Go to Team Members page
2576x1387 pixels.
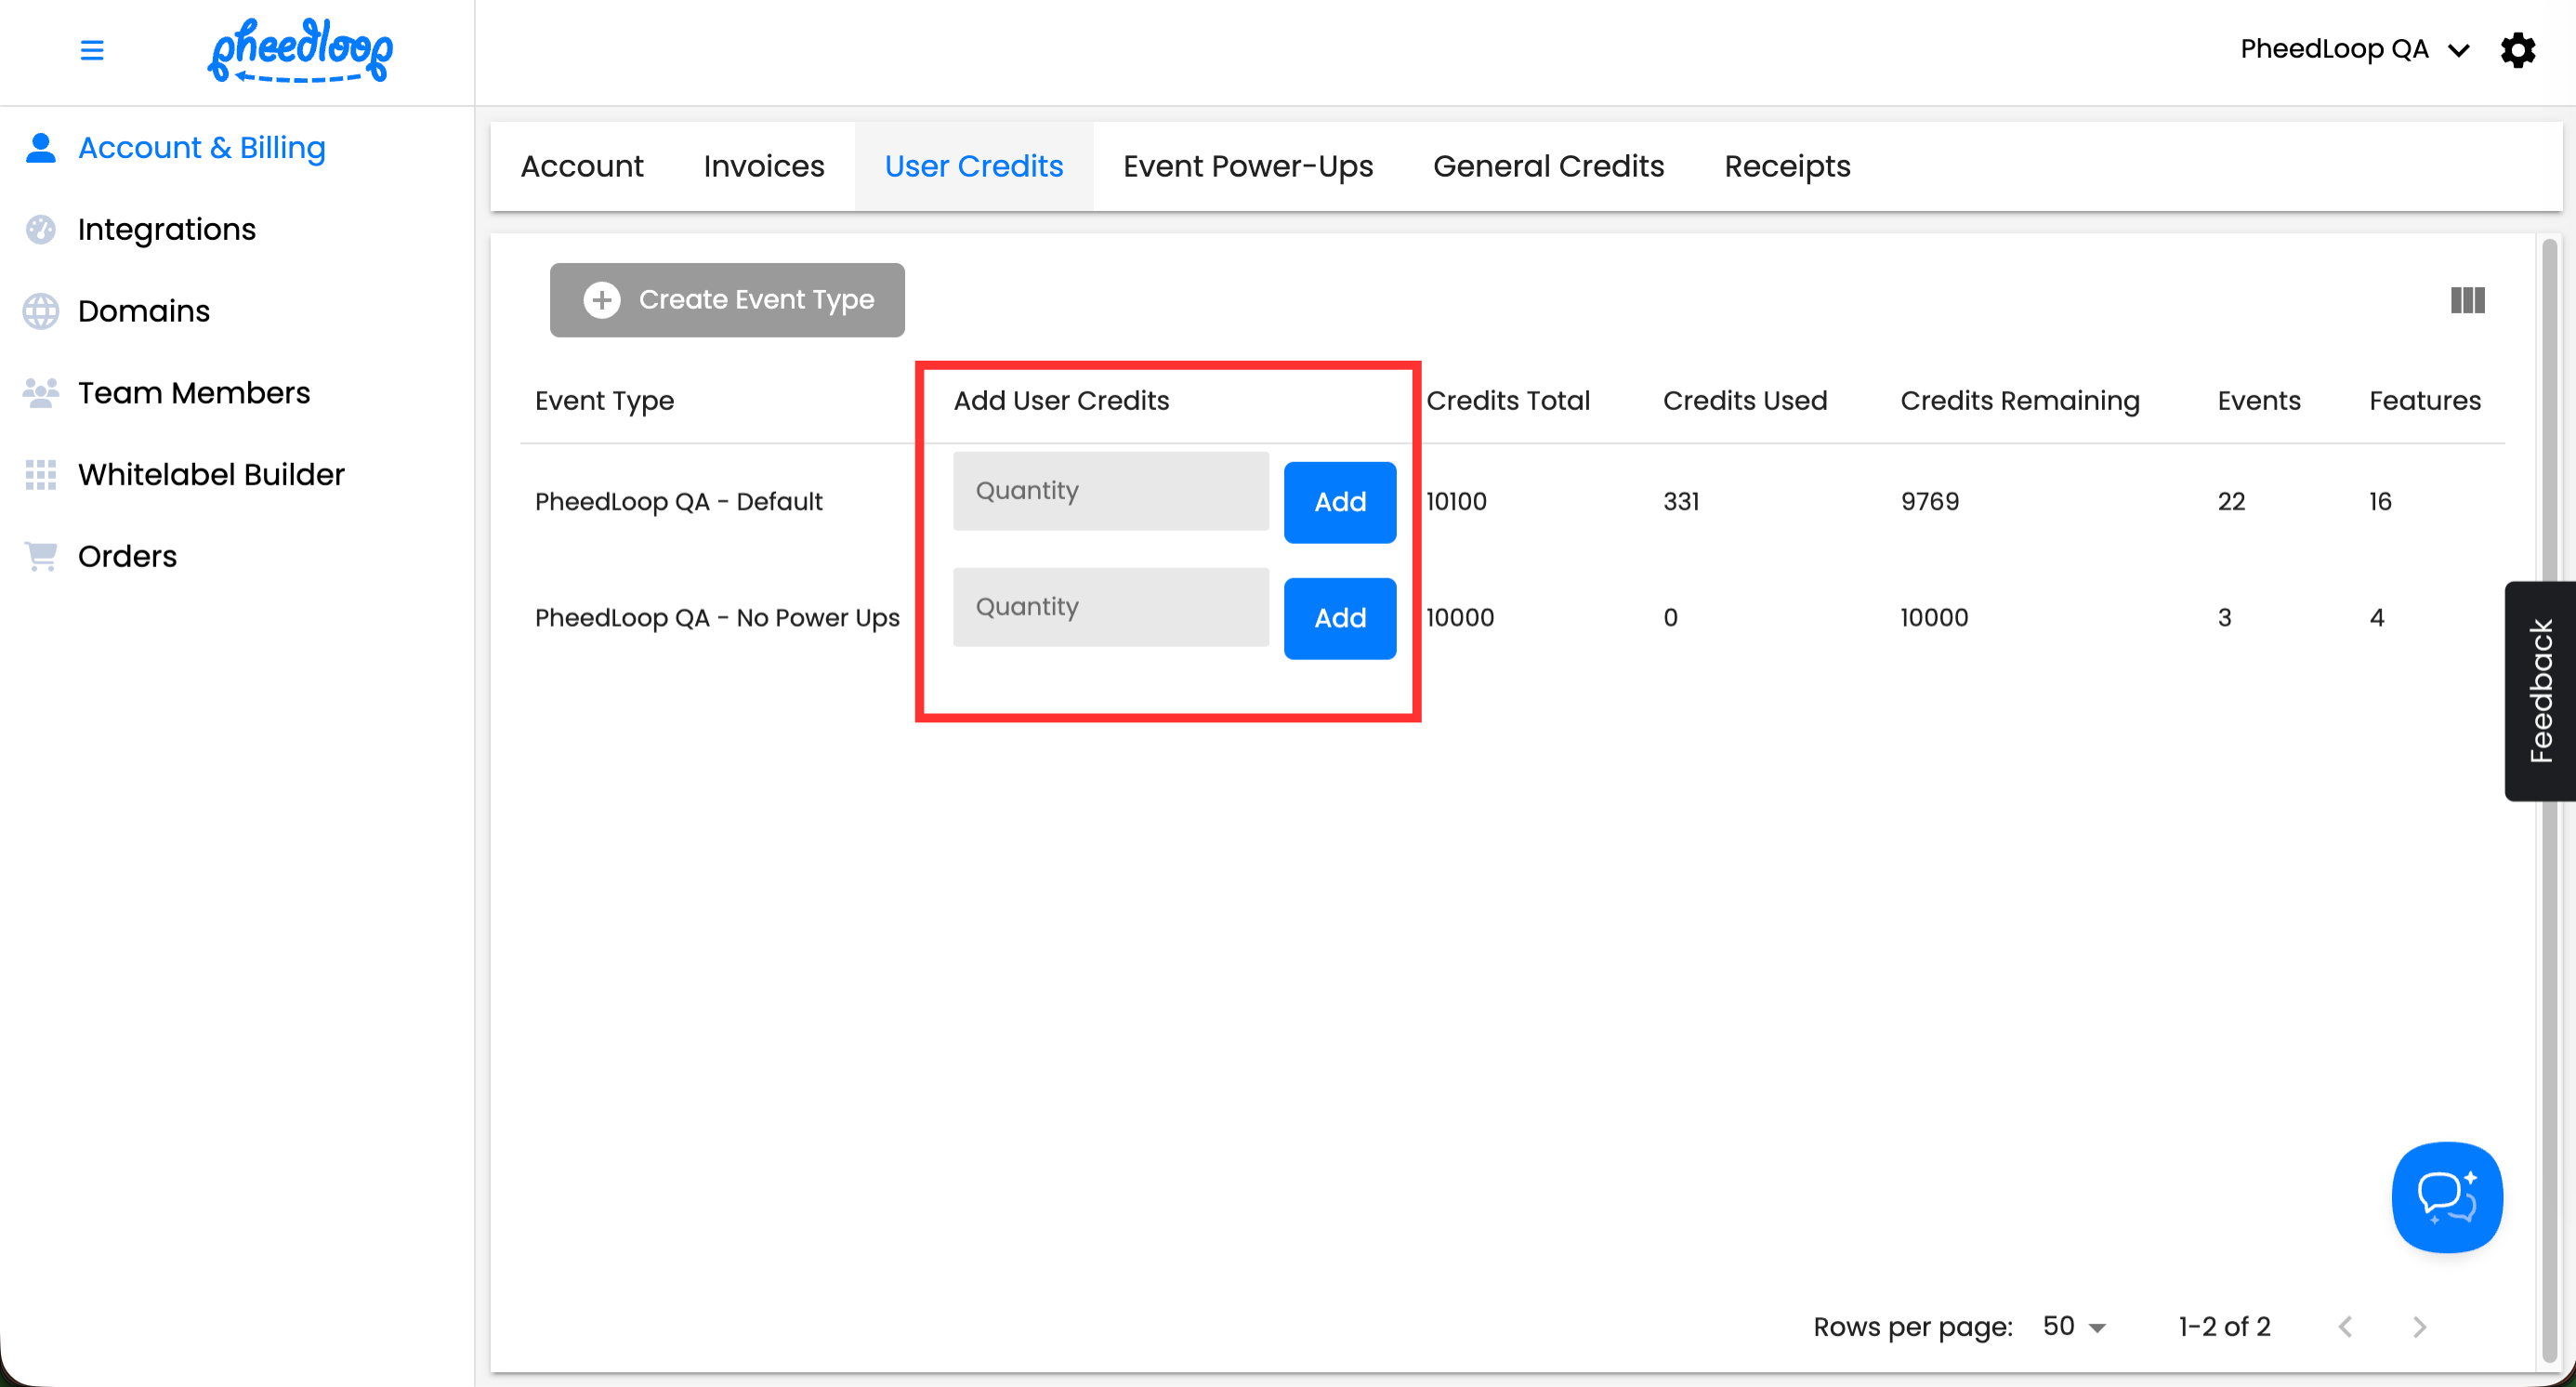194,393
